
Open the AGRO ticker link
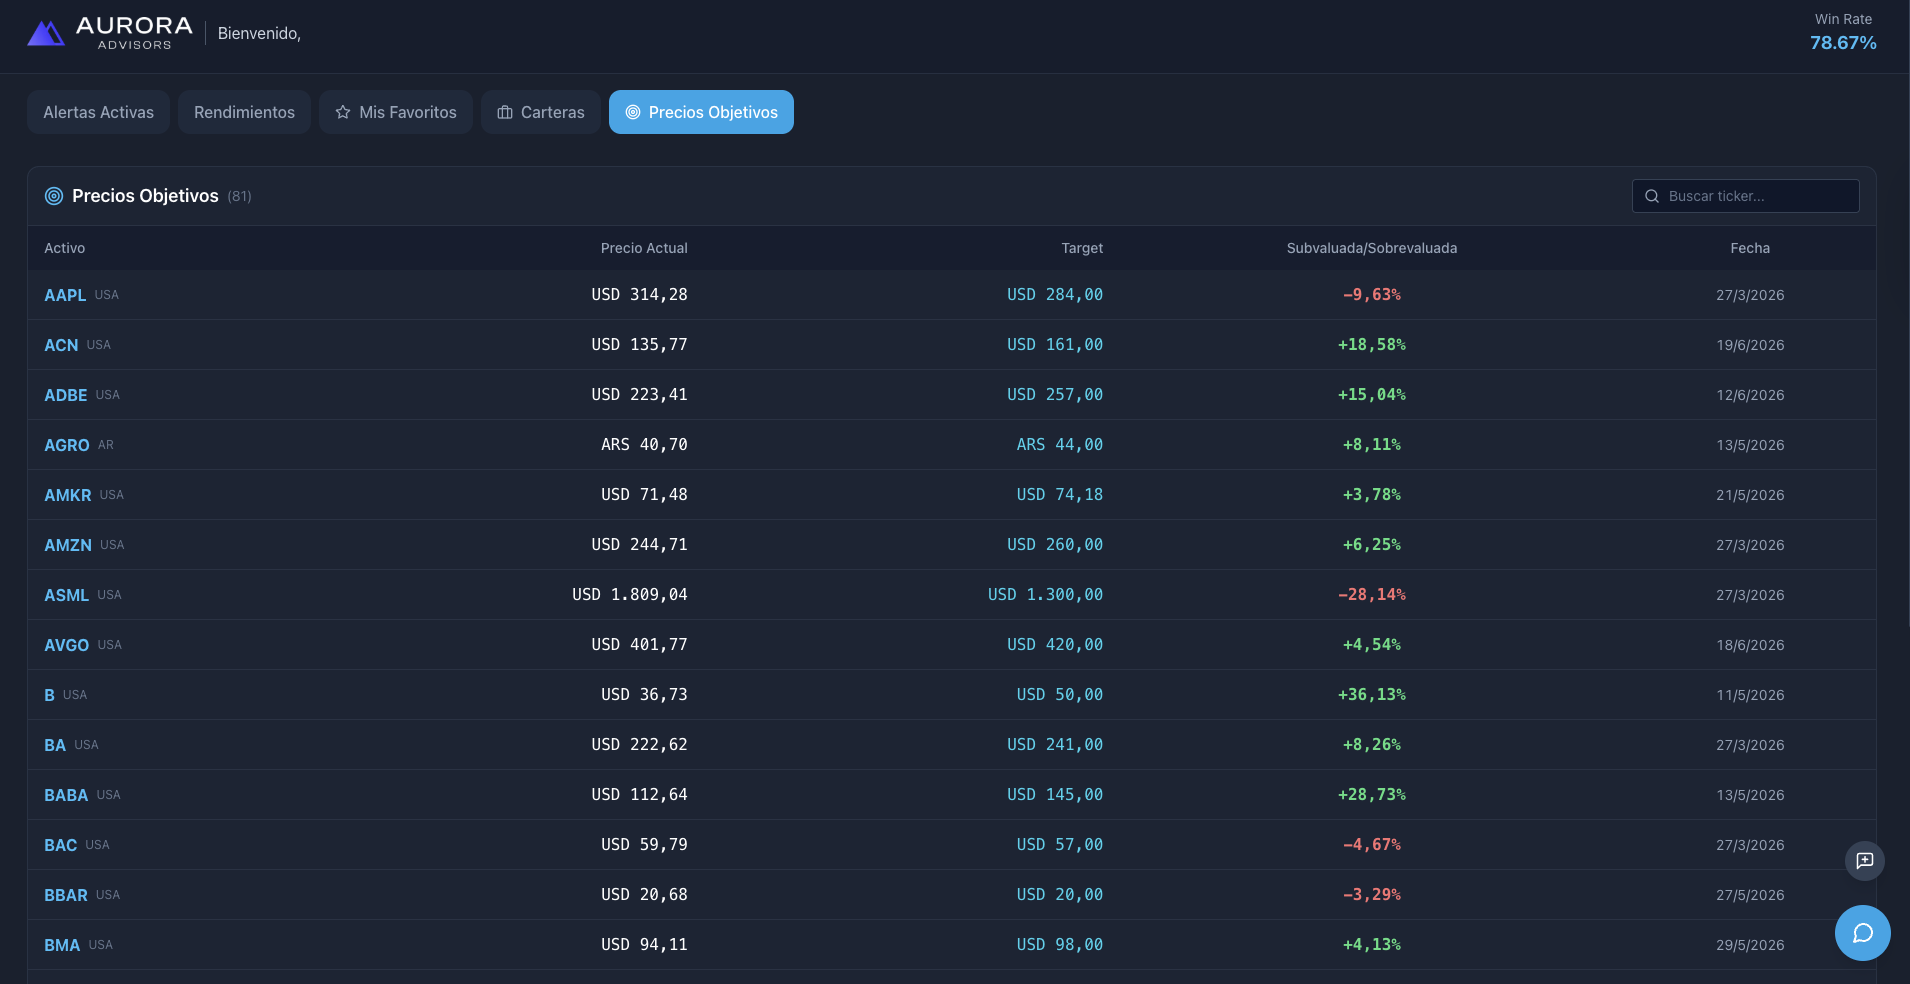(x=67, y=445)
